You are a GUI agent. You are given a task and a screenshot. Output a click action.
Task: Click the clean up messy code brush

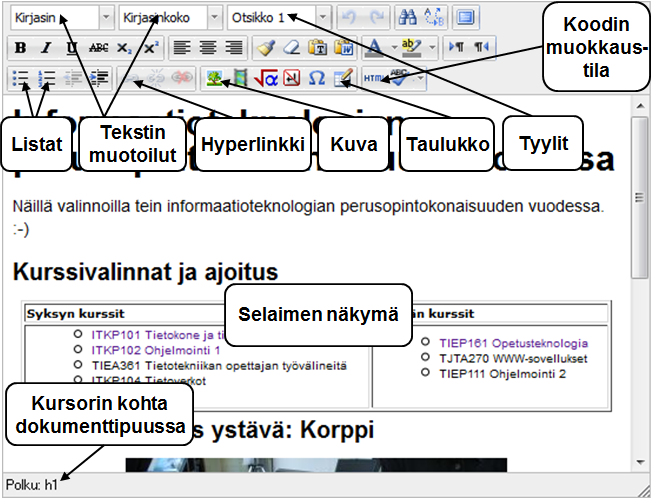[265, 48]
